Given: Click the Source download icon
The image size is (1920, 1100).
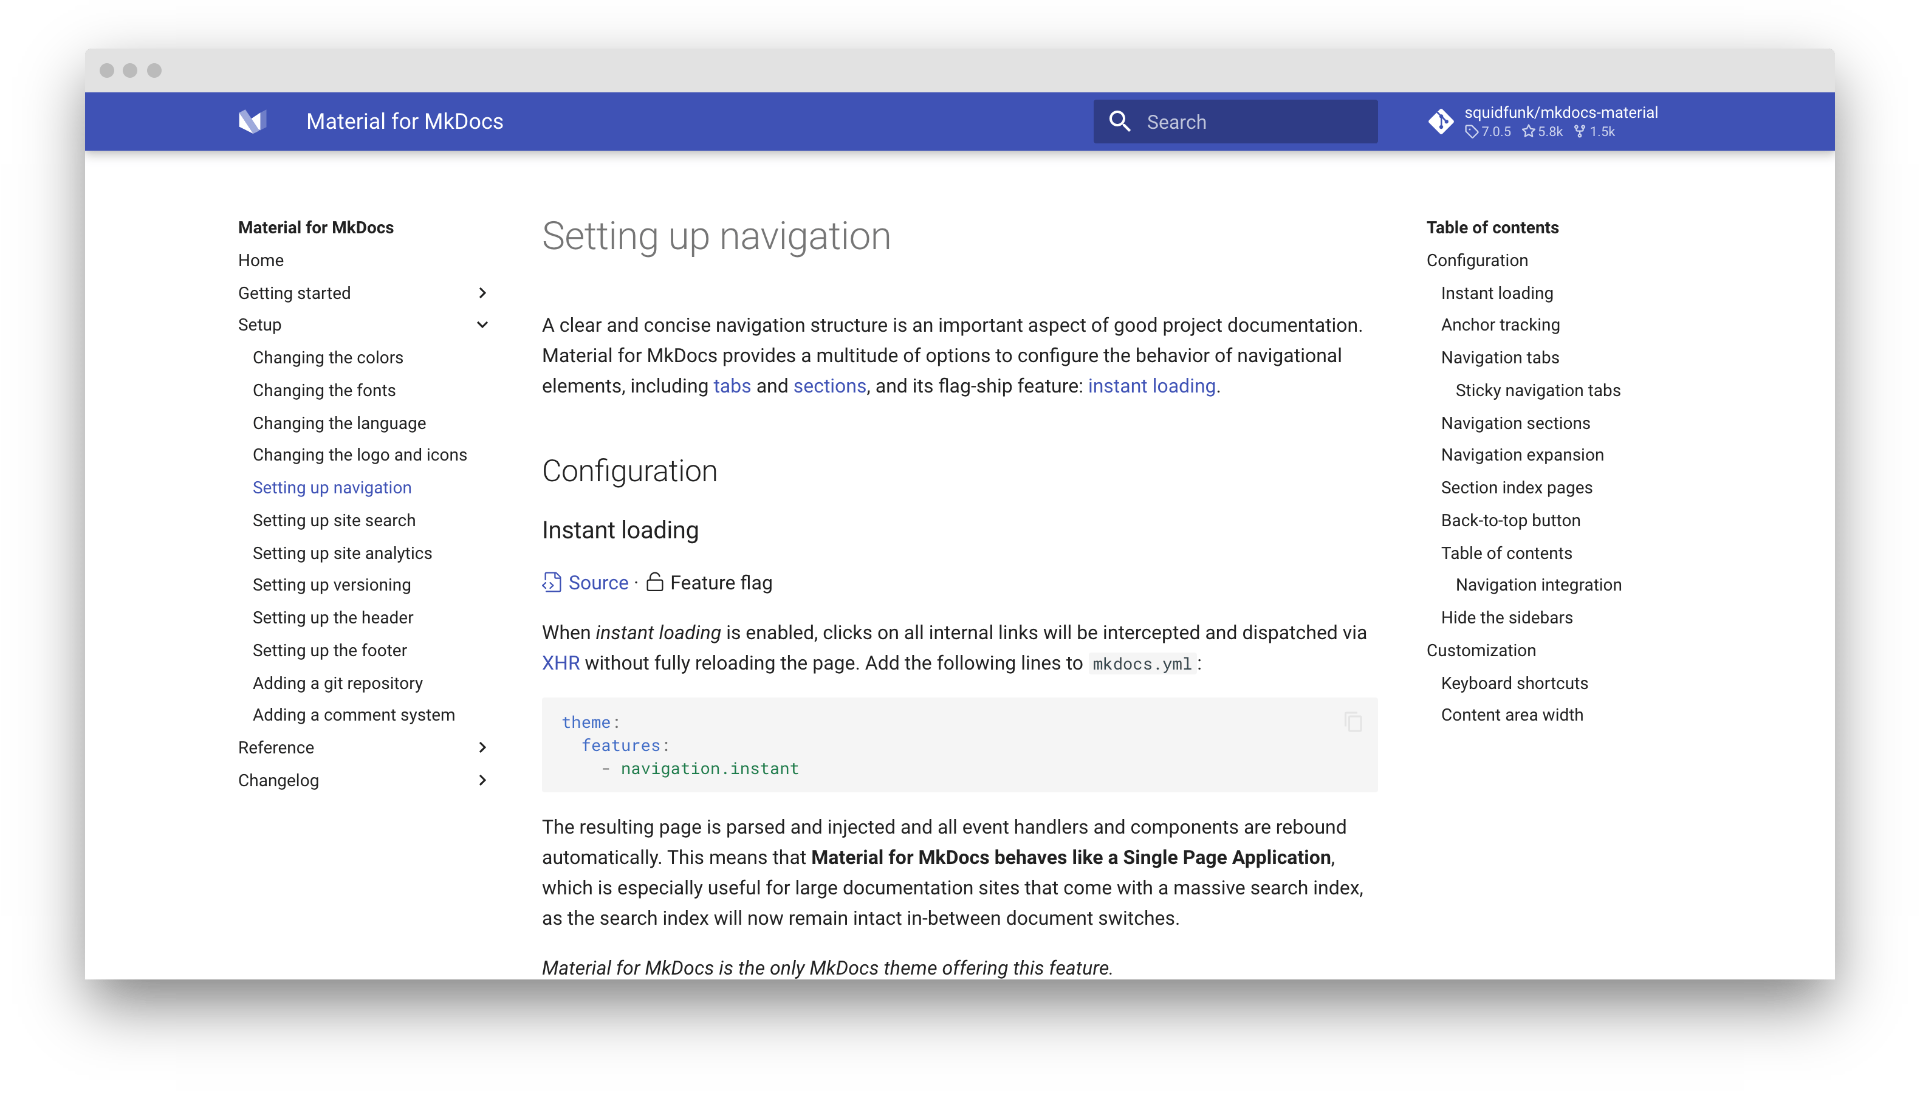Looking at the screenshot, I should point(551,582).
